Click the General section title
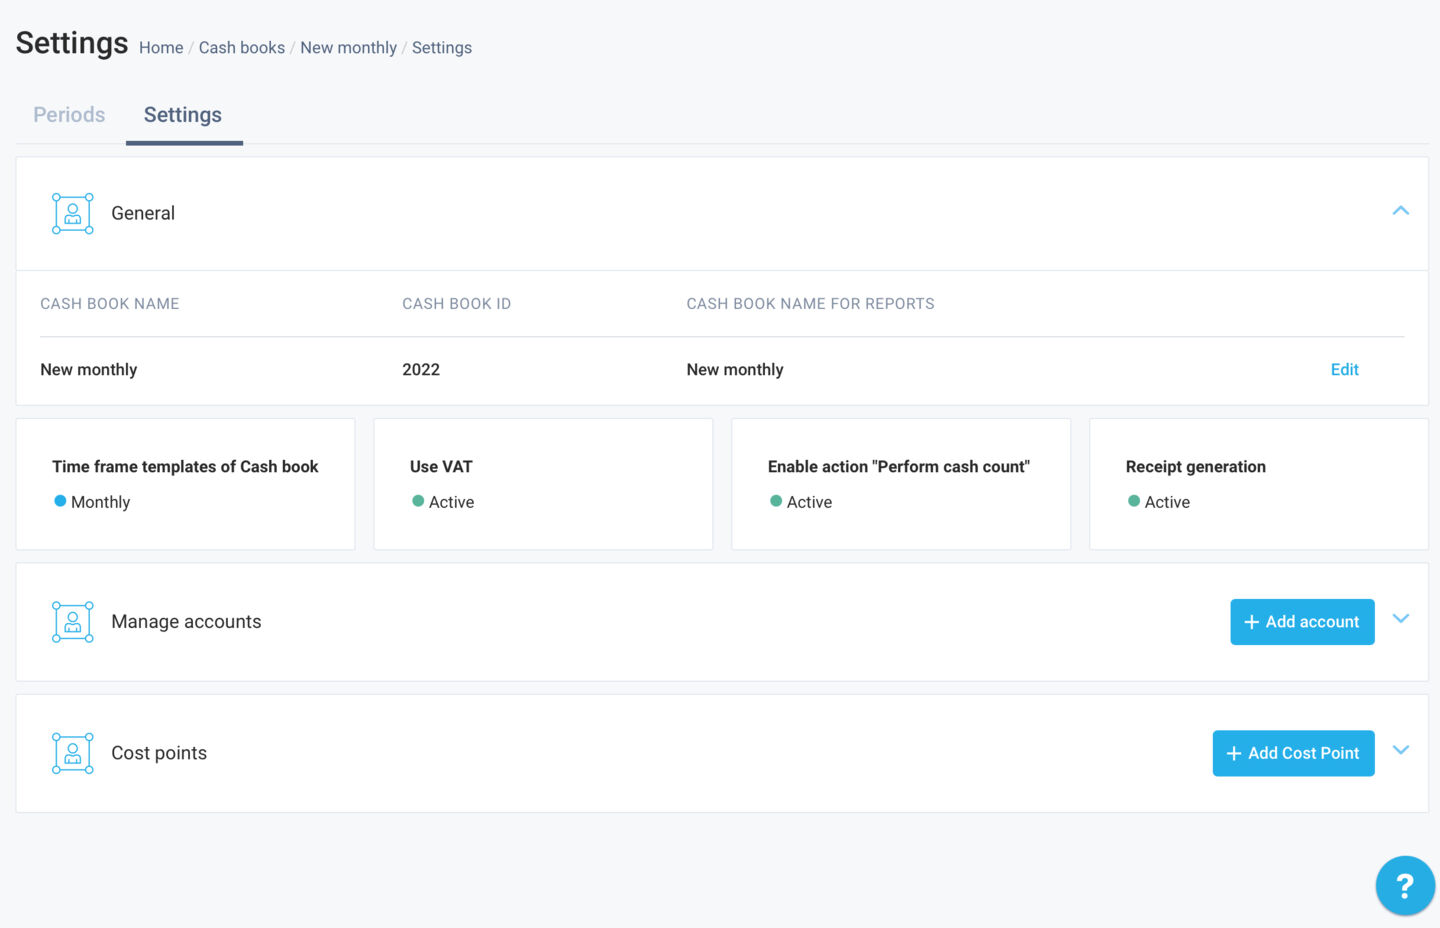 [x=143, y=213]
